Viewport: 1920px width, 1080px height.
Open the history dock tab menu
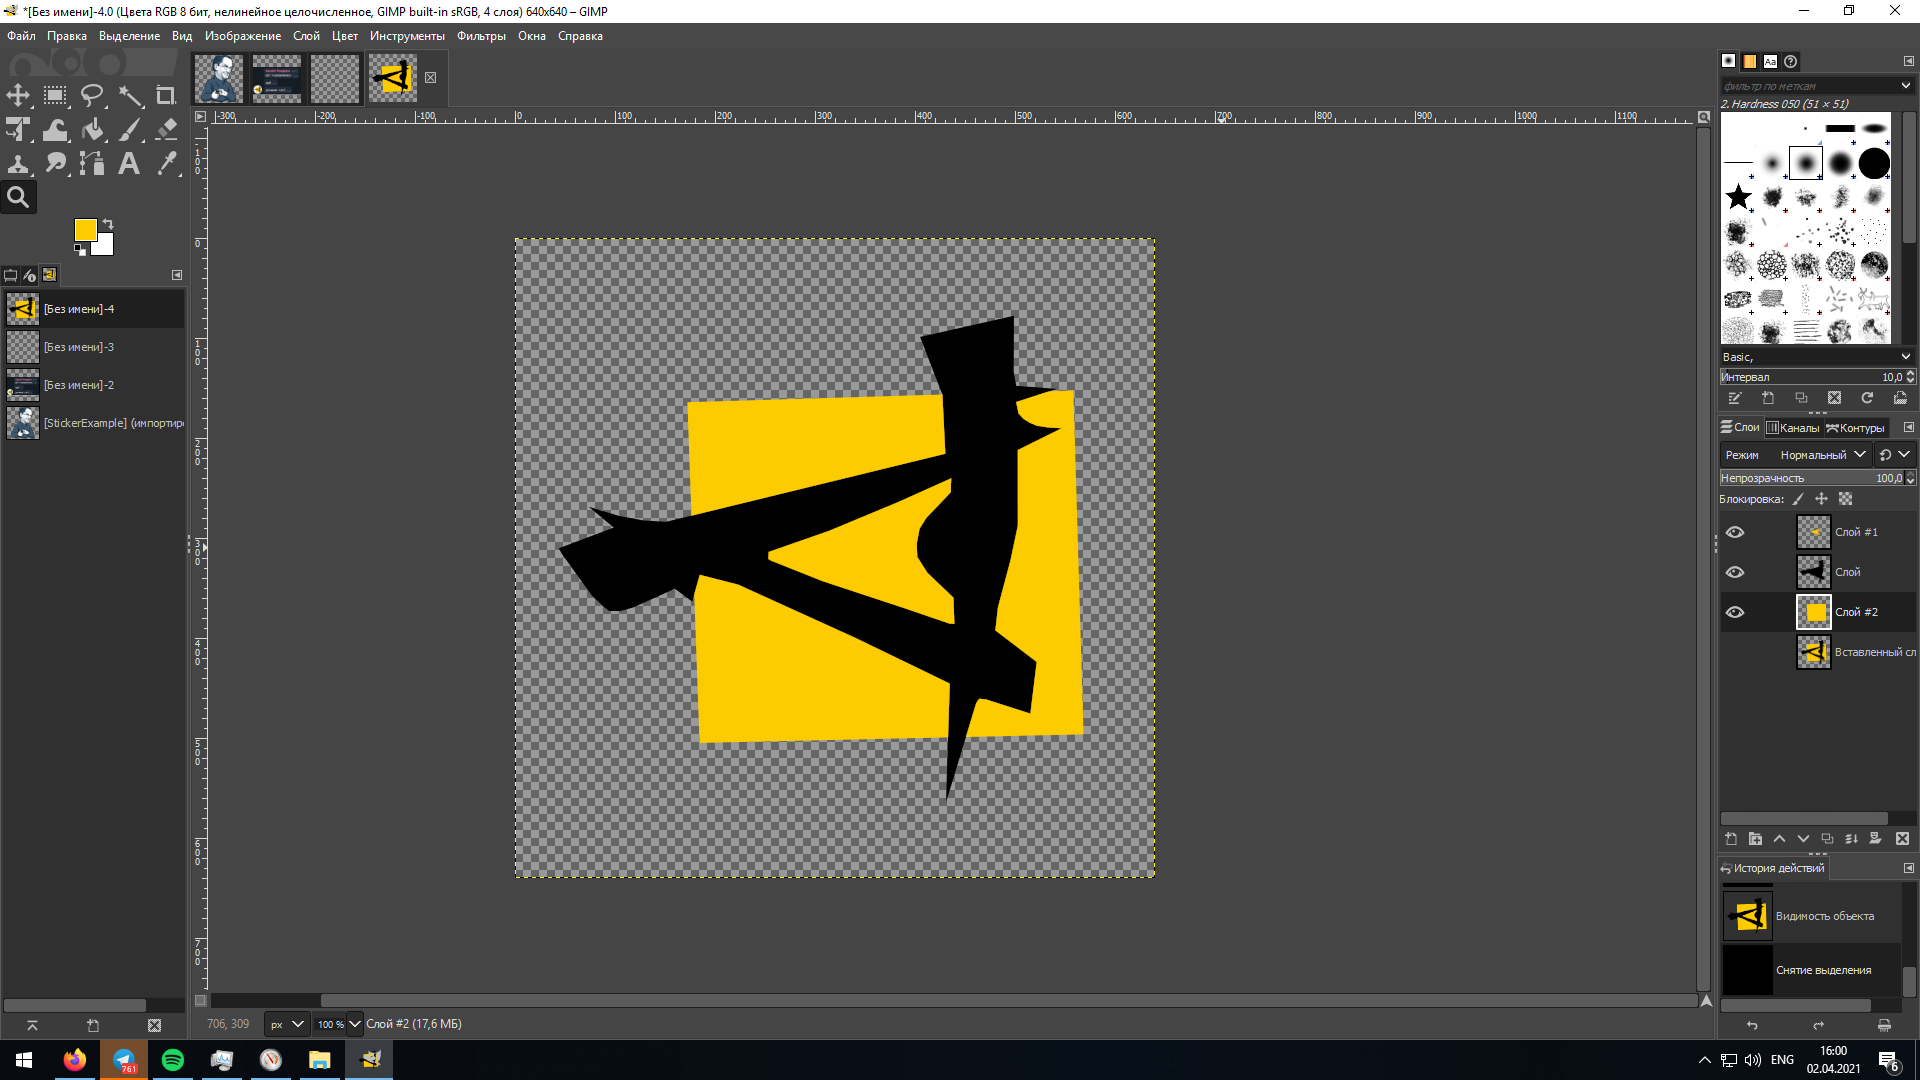click(x=1908, y=868)
